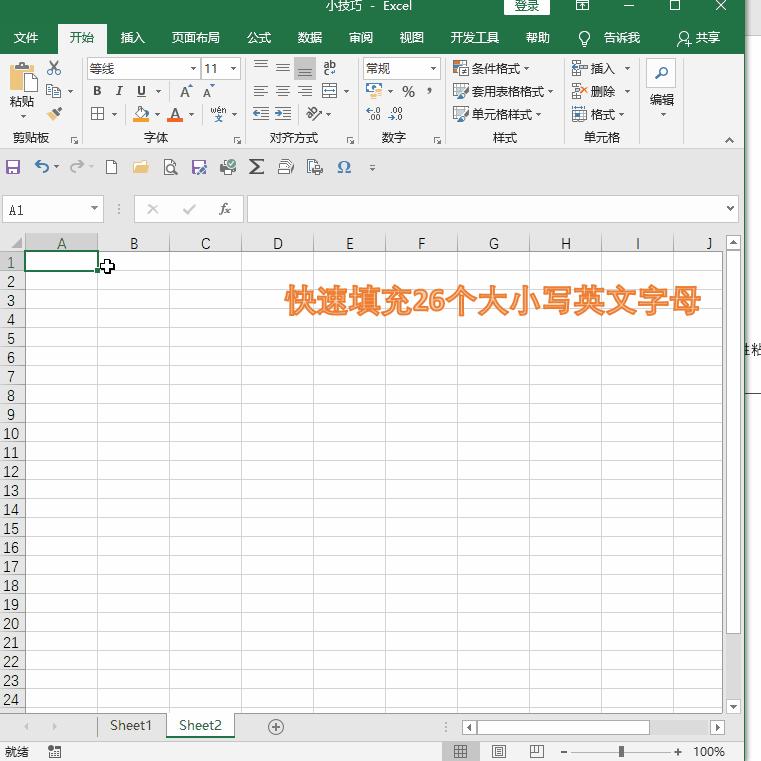Switch to 数据 data tab
The width and height of the screenshot is (761, 761).
(310, 38)
